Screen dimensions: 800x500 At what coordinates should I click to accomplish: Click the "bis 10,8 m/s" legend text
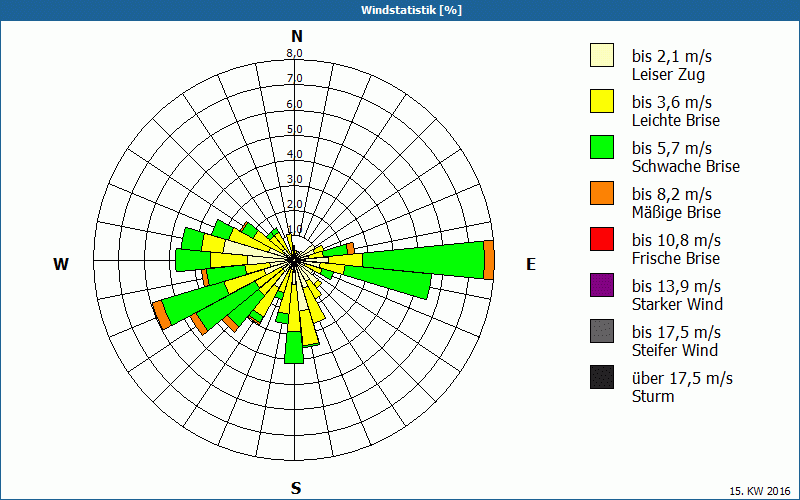(x=676, y=240)
